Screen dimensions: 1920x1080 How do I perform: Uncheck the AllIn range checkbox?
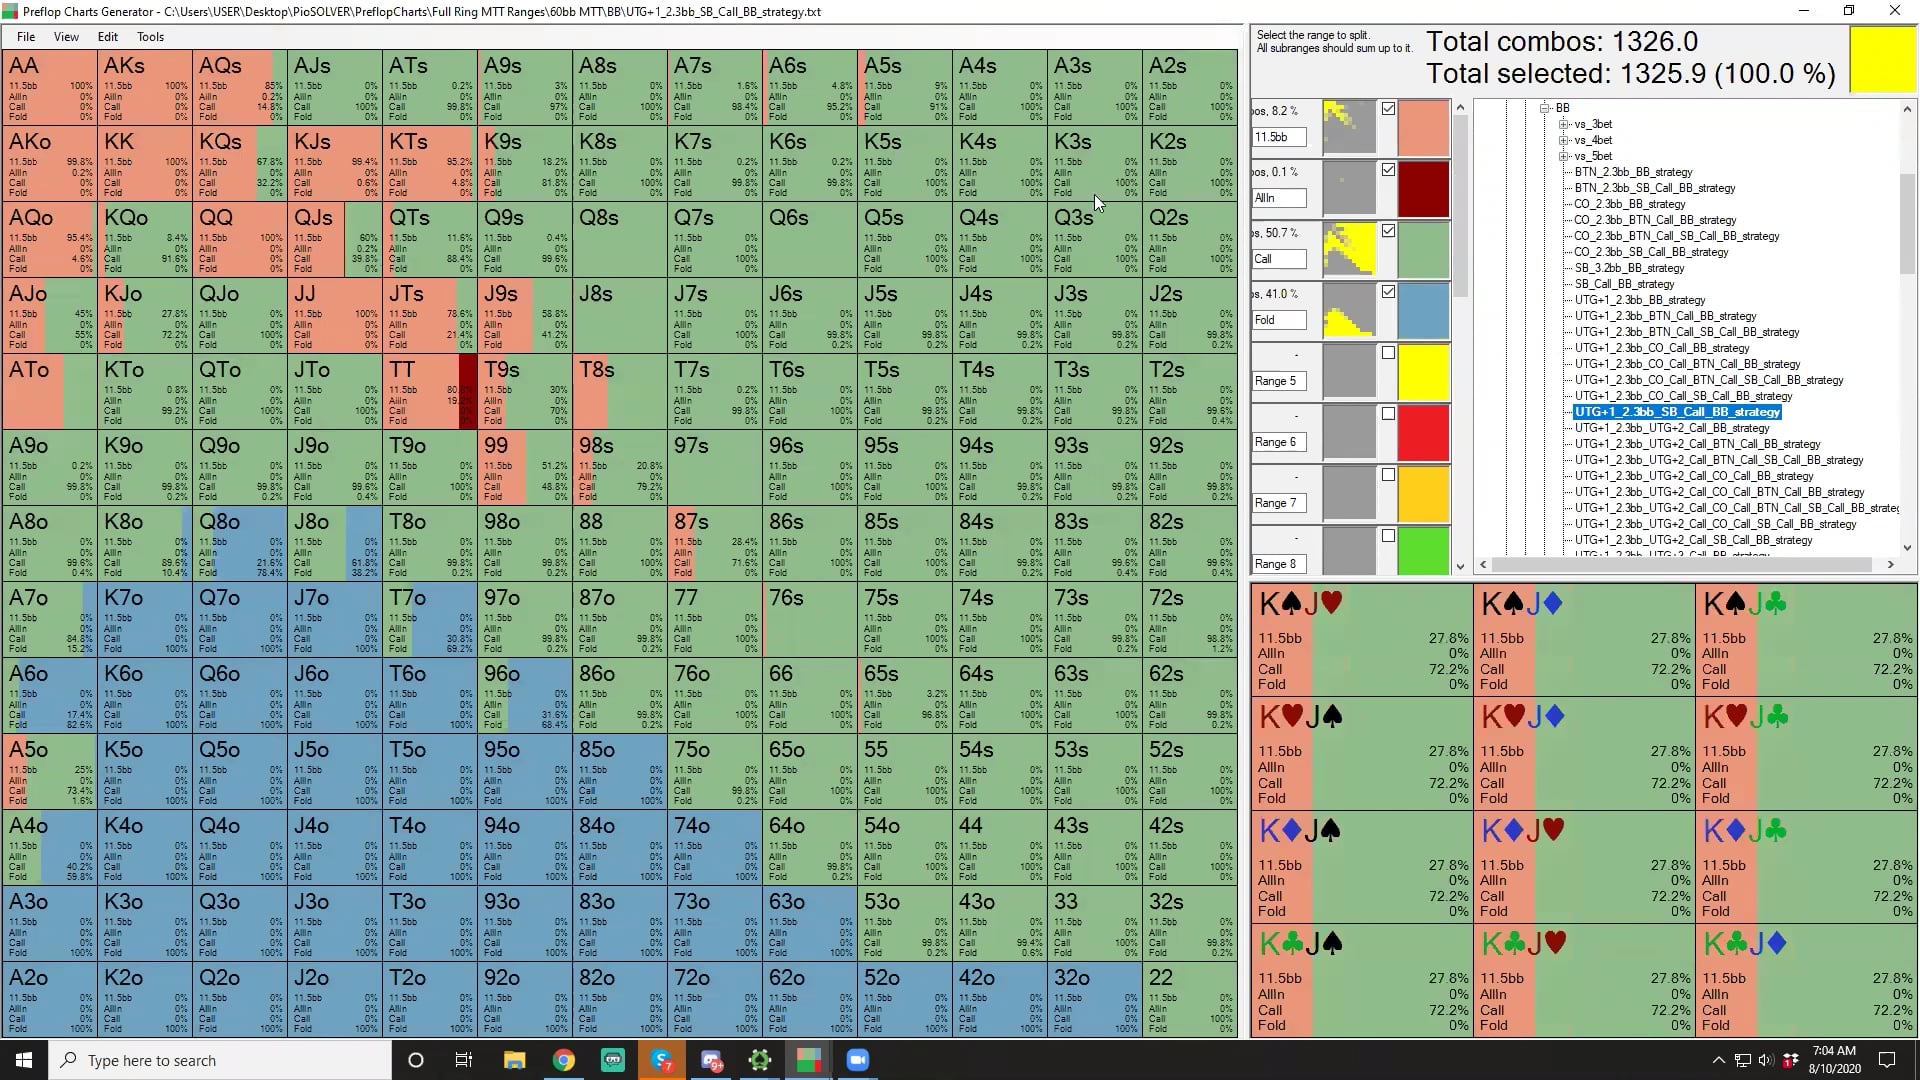pyautogui.click(x=1388, y=170)
